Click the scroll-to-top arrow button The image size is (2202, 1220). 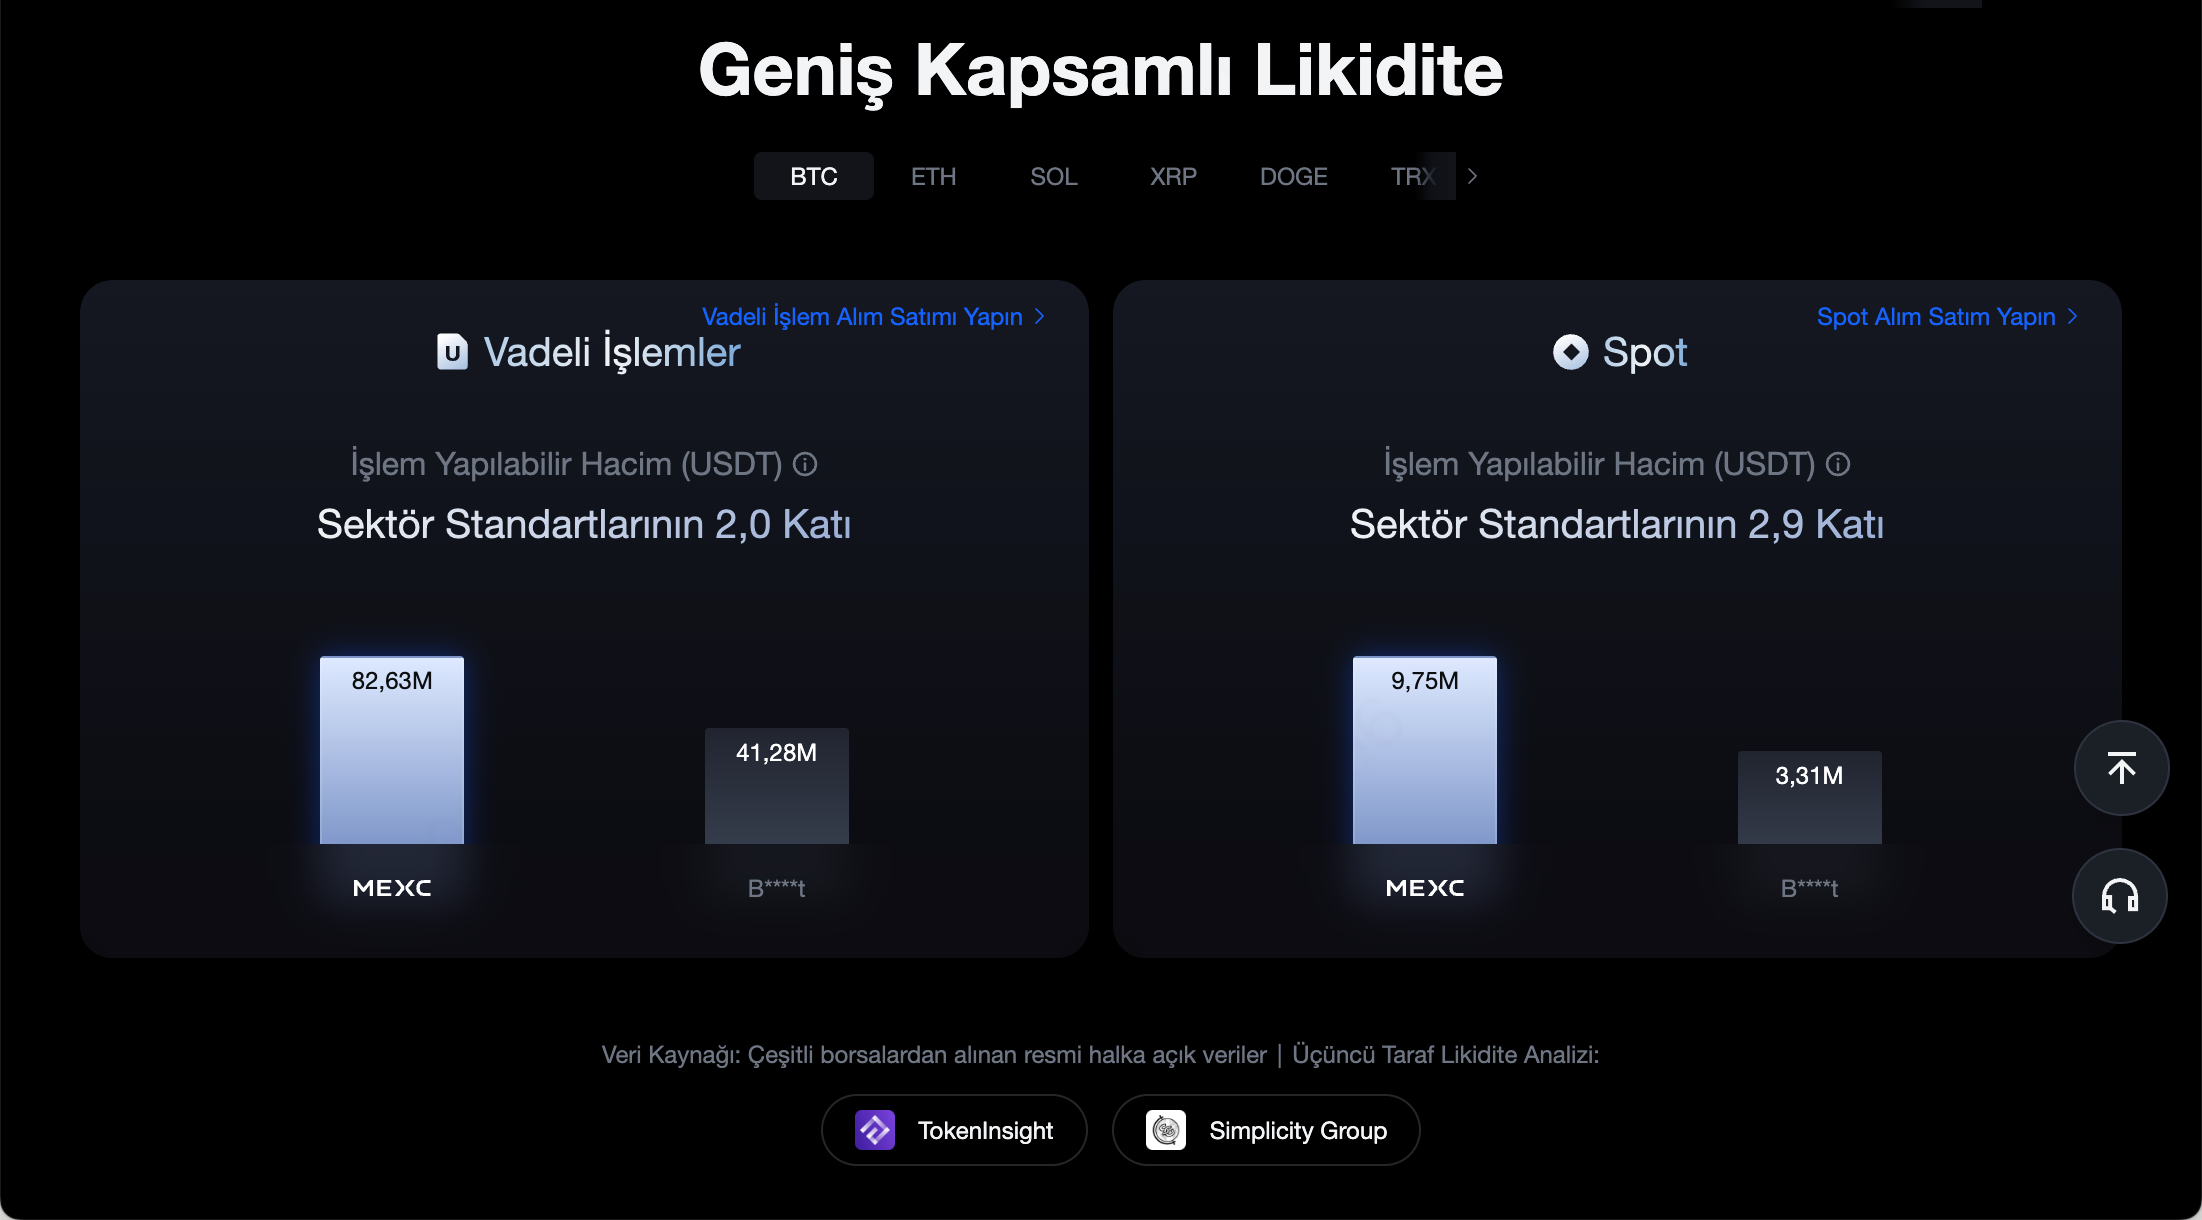(2121, 768)
